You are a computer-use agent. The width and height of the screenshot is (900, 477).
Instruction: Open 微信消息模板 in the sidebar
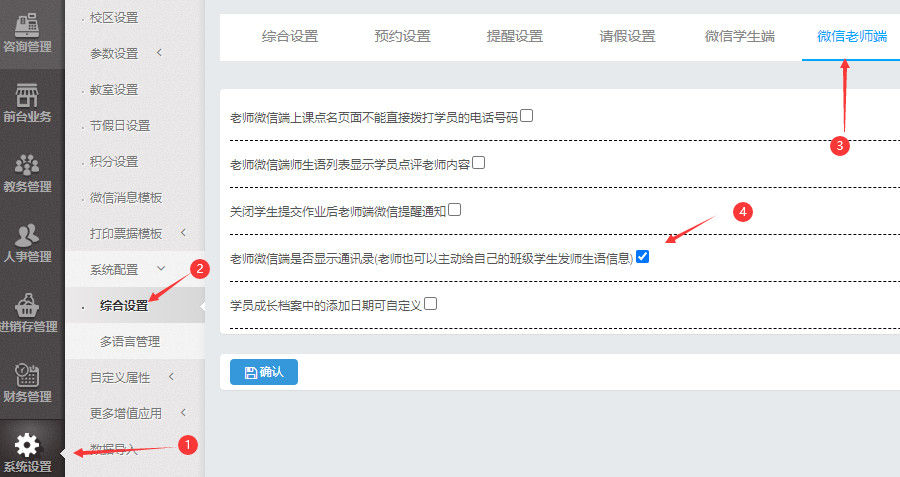tap(126, 197)
